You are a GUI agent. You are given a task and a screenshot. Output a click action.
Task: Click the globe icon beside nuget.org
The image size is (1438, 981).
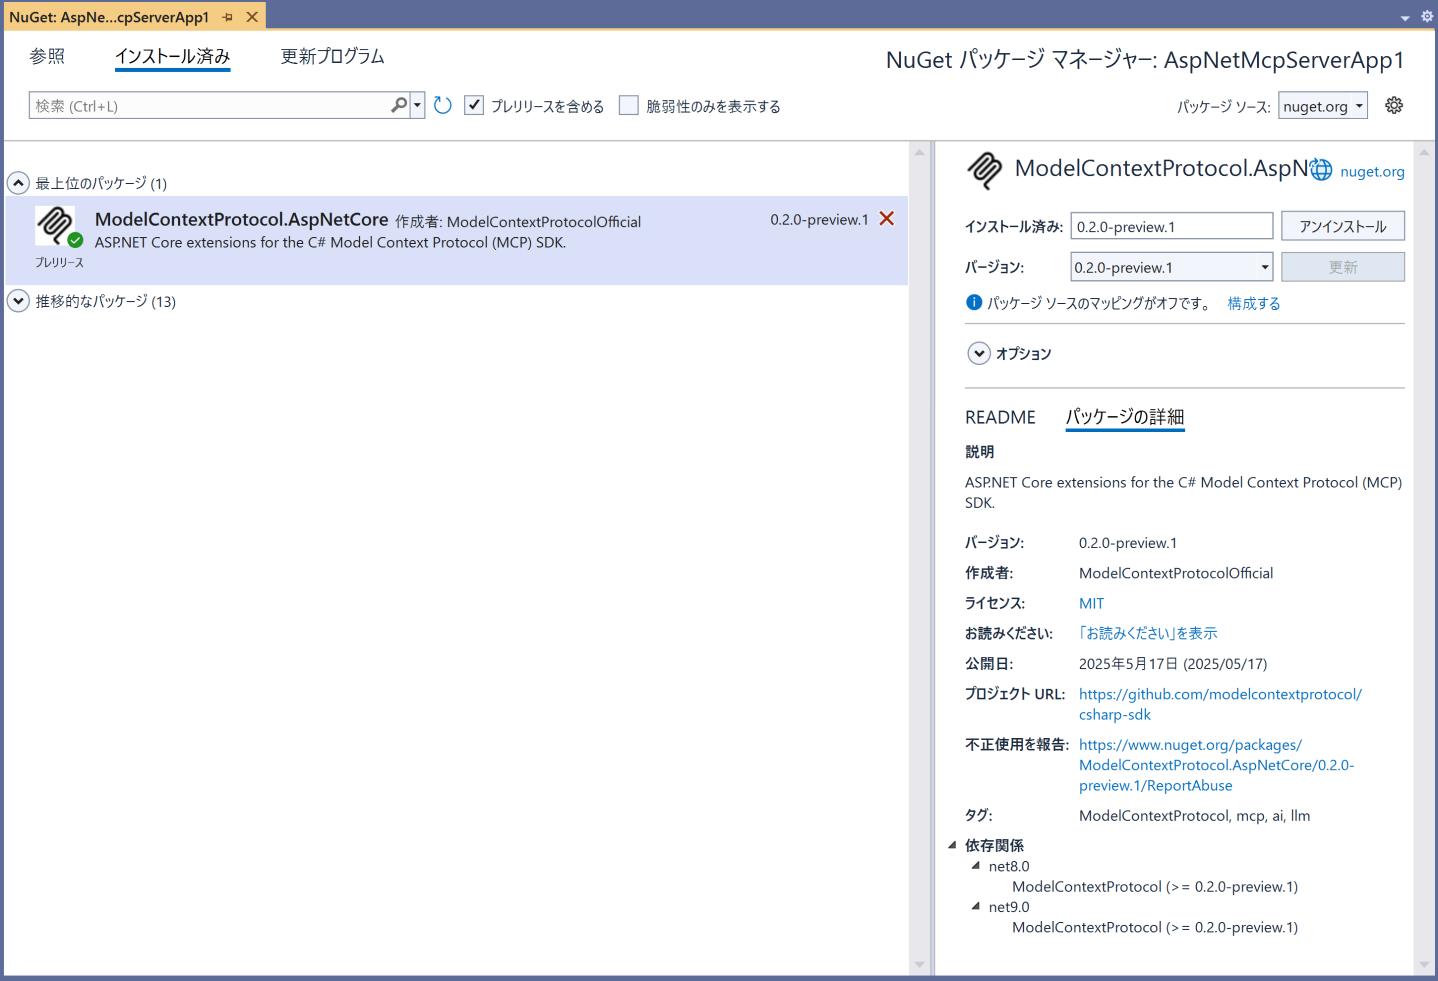coord(1321,170)
